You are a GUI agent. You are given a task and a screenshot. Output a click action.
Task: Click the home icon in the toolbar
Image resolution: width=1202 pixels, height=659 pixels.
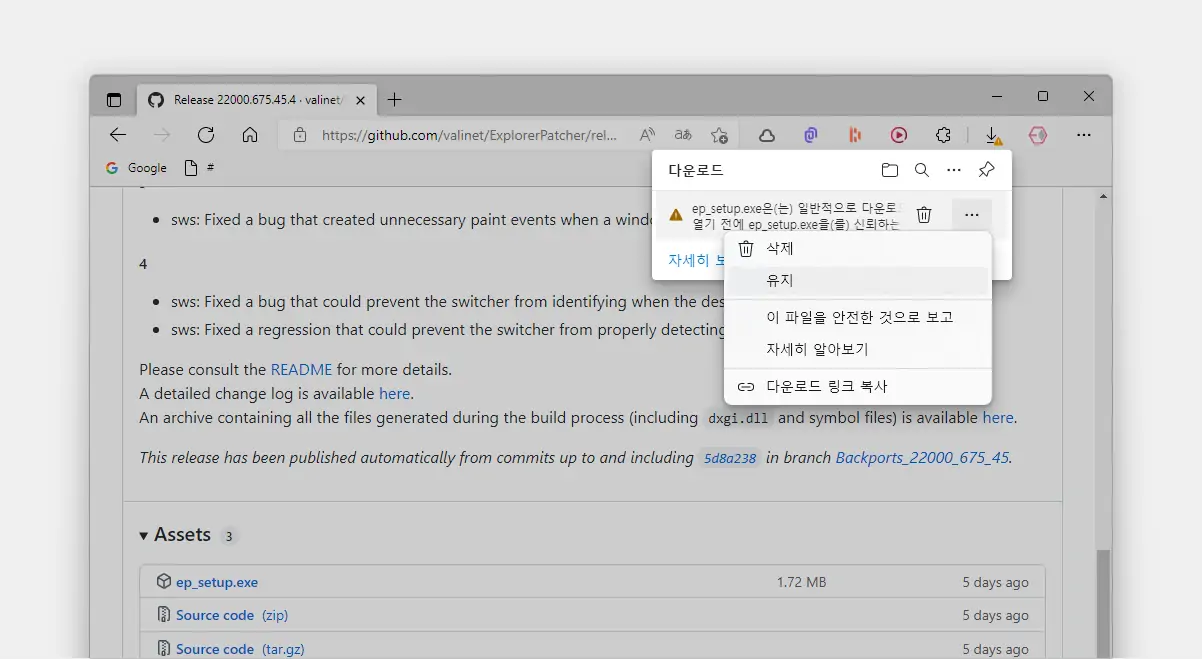tap(250, 134)
